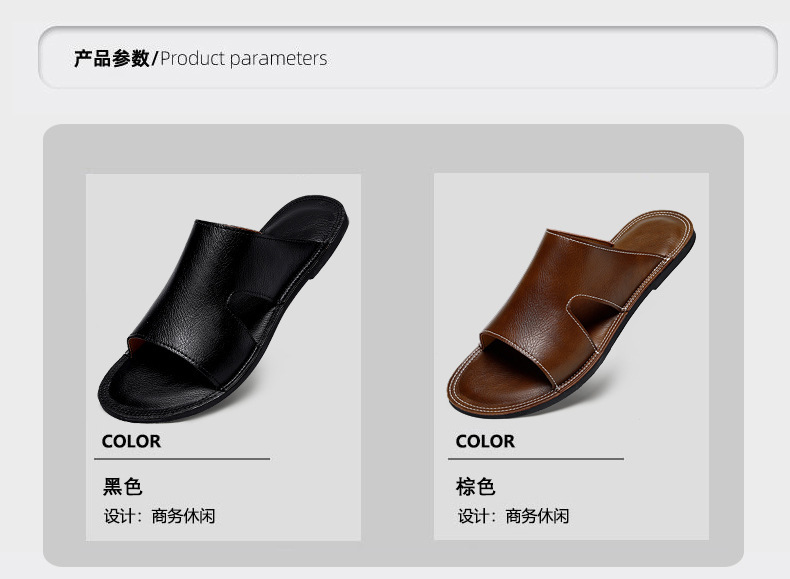Click the black sandal's heel footbed
790x579 pixels.
pos(302,219)
